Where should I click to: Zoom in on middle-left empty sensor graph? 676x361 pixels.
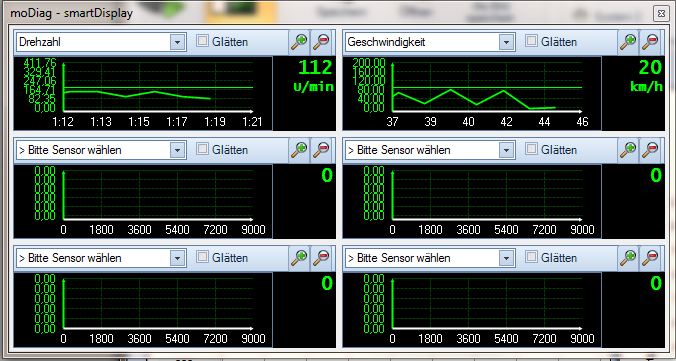tap(299, 150)
